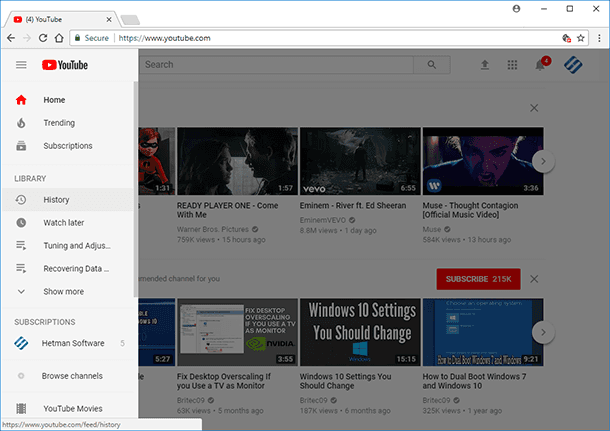Open Fix Desktop Overscaling video thumbnail

(238, 332)
